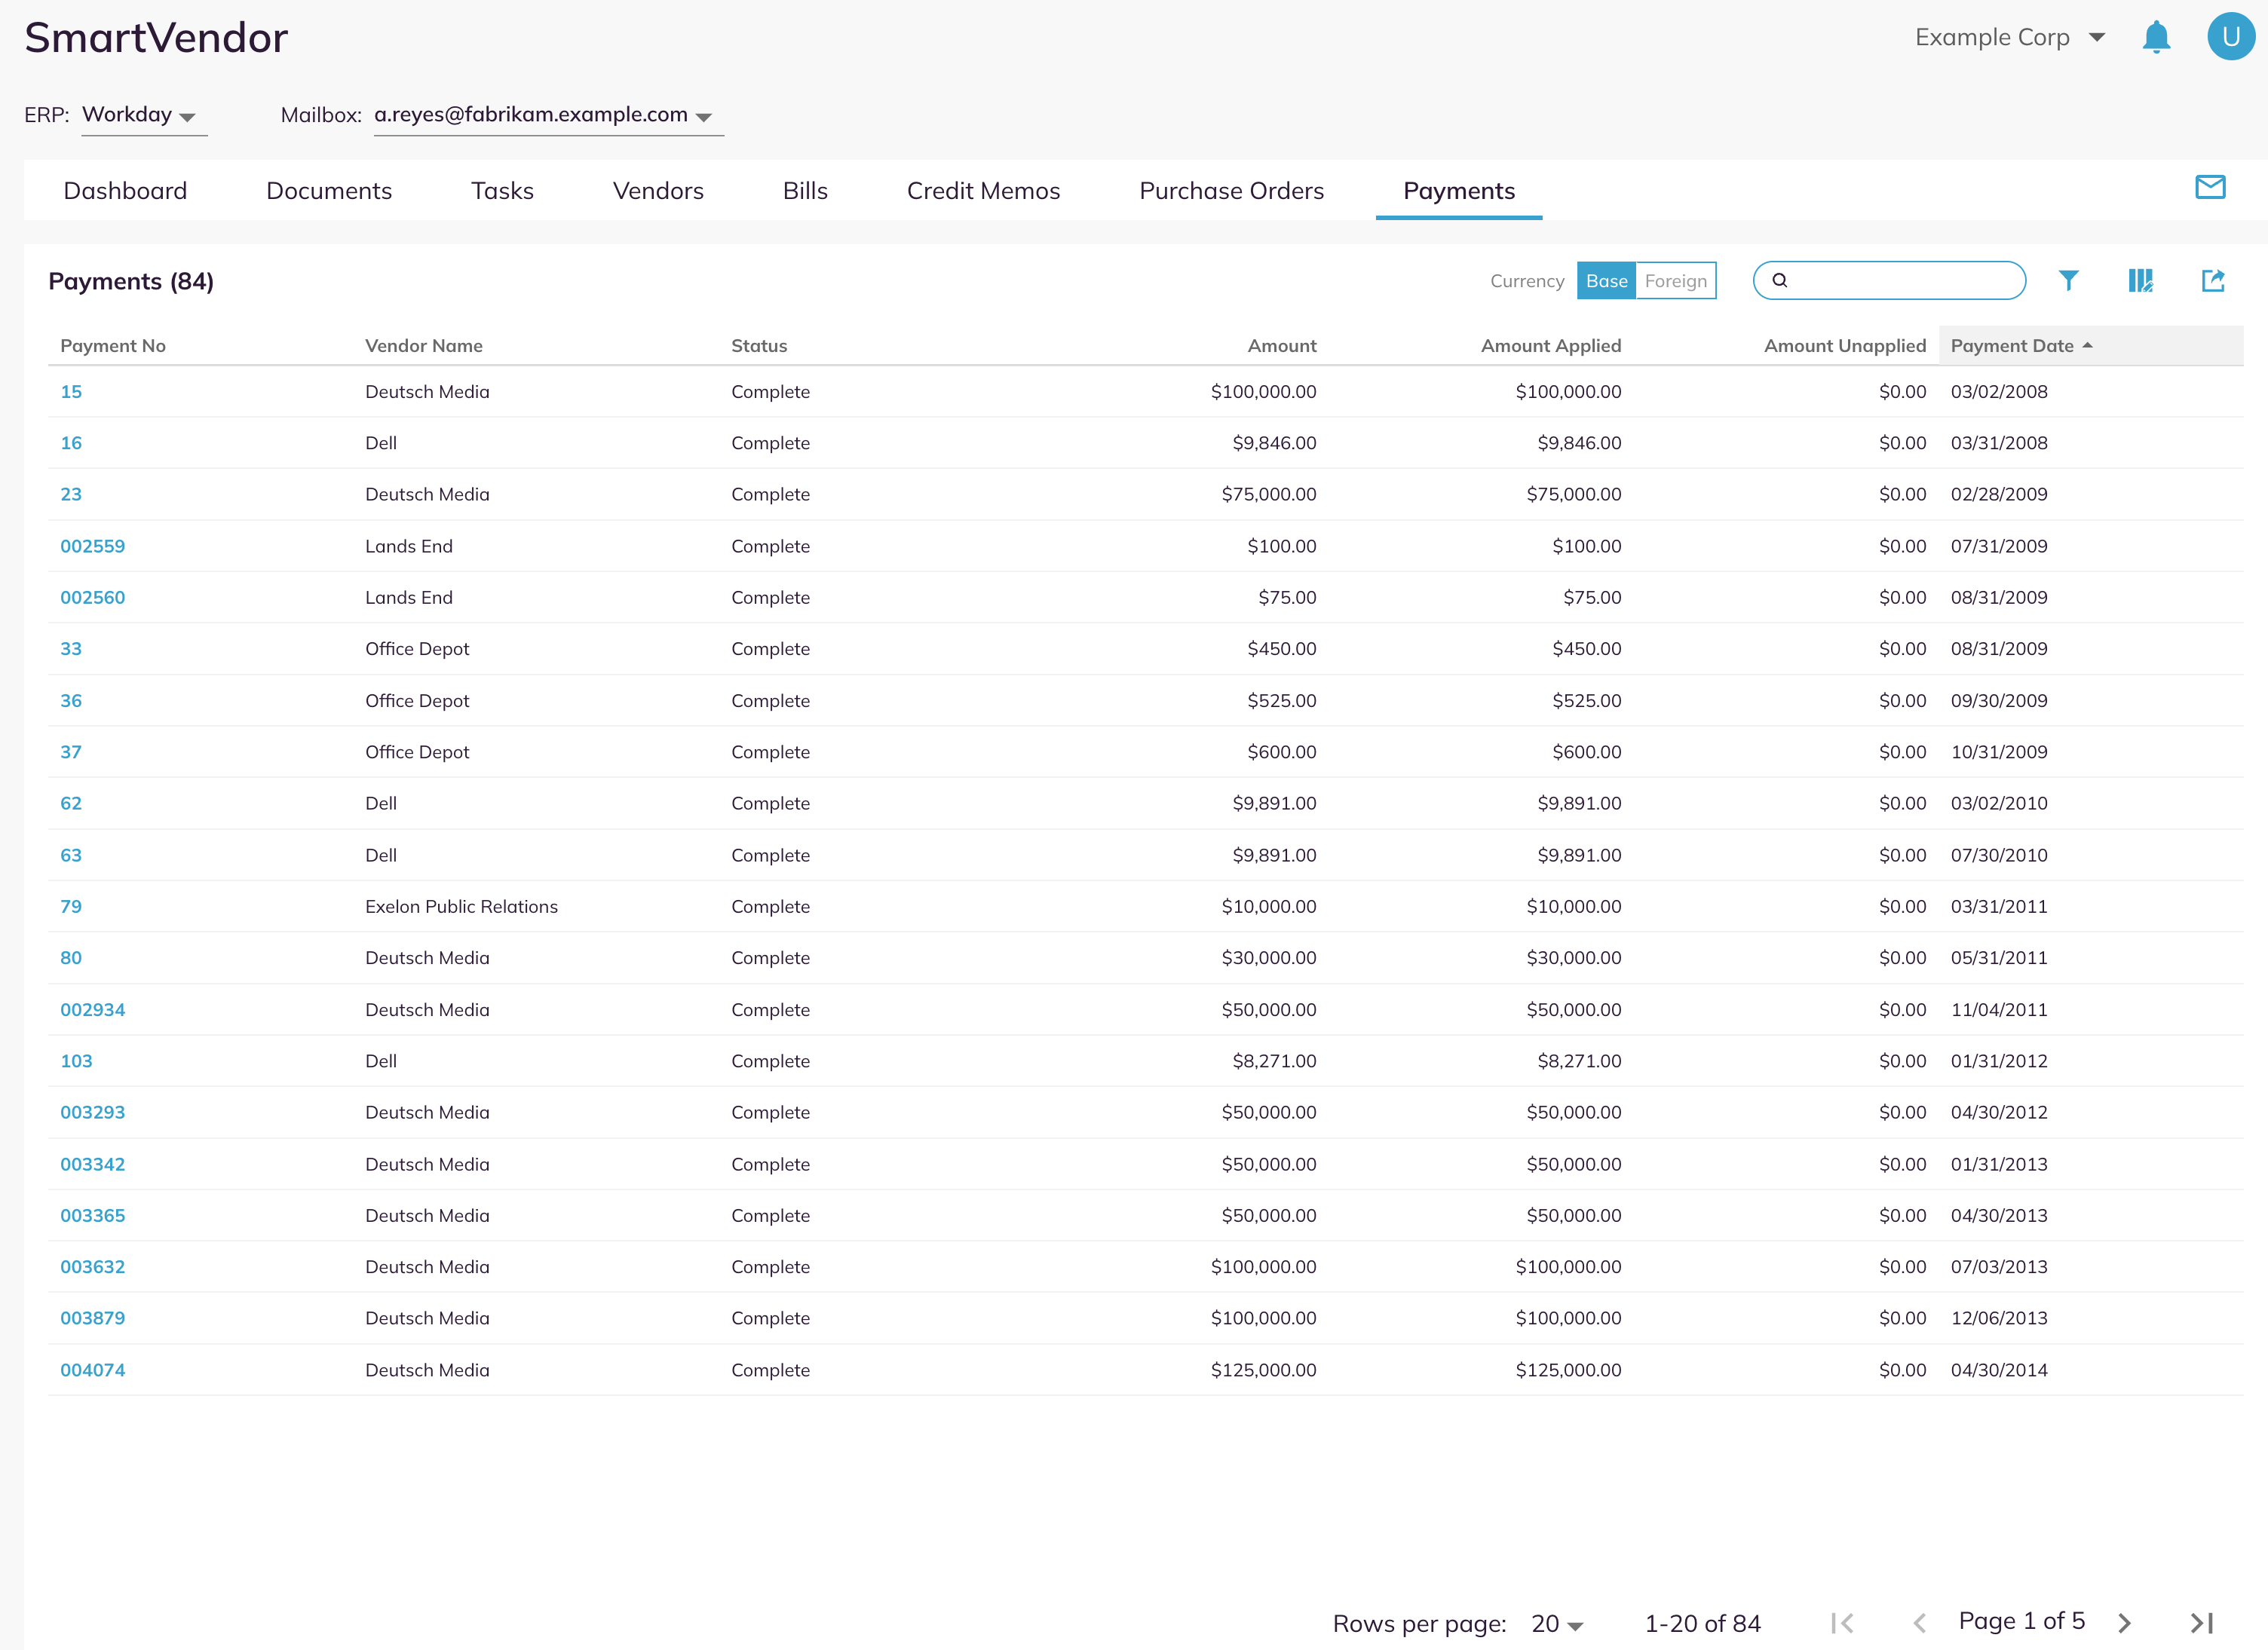The image size is (2268, 1650).
Task: Select Base currency toggle
Action: (1606, 281)
